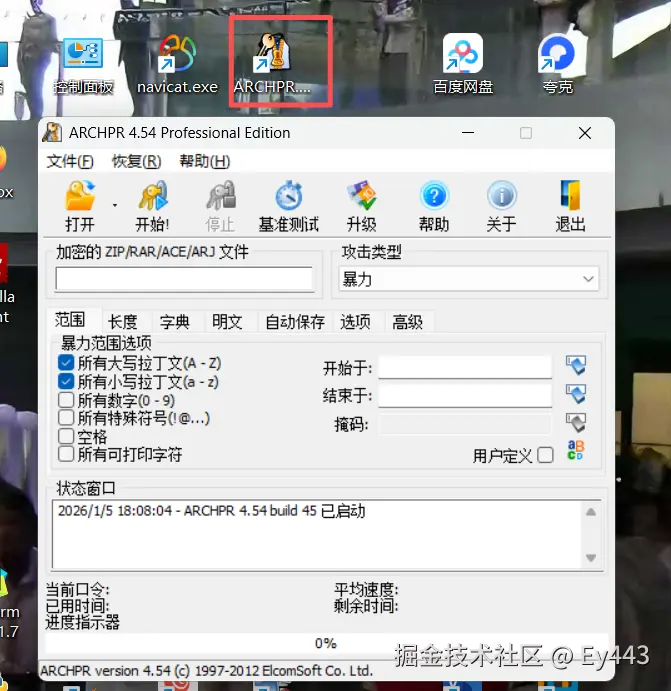Toggle the 用户定义 checkbox

[x=545, y=455]
